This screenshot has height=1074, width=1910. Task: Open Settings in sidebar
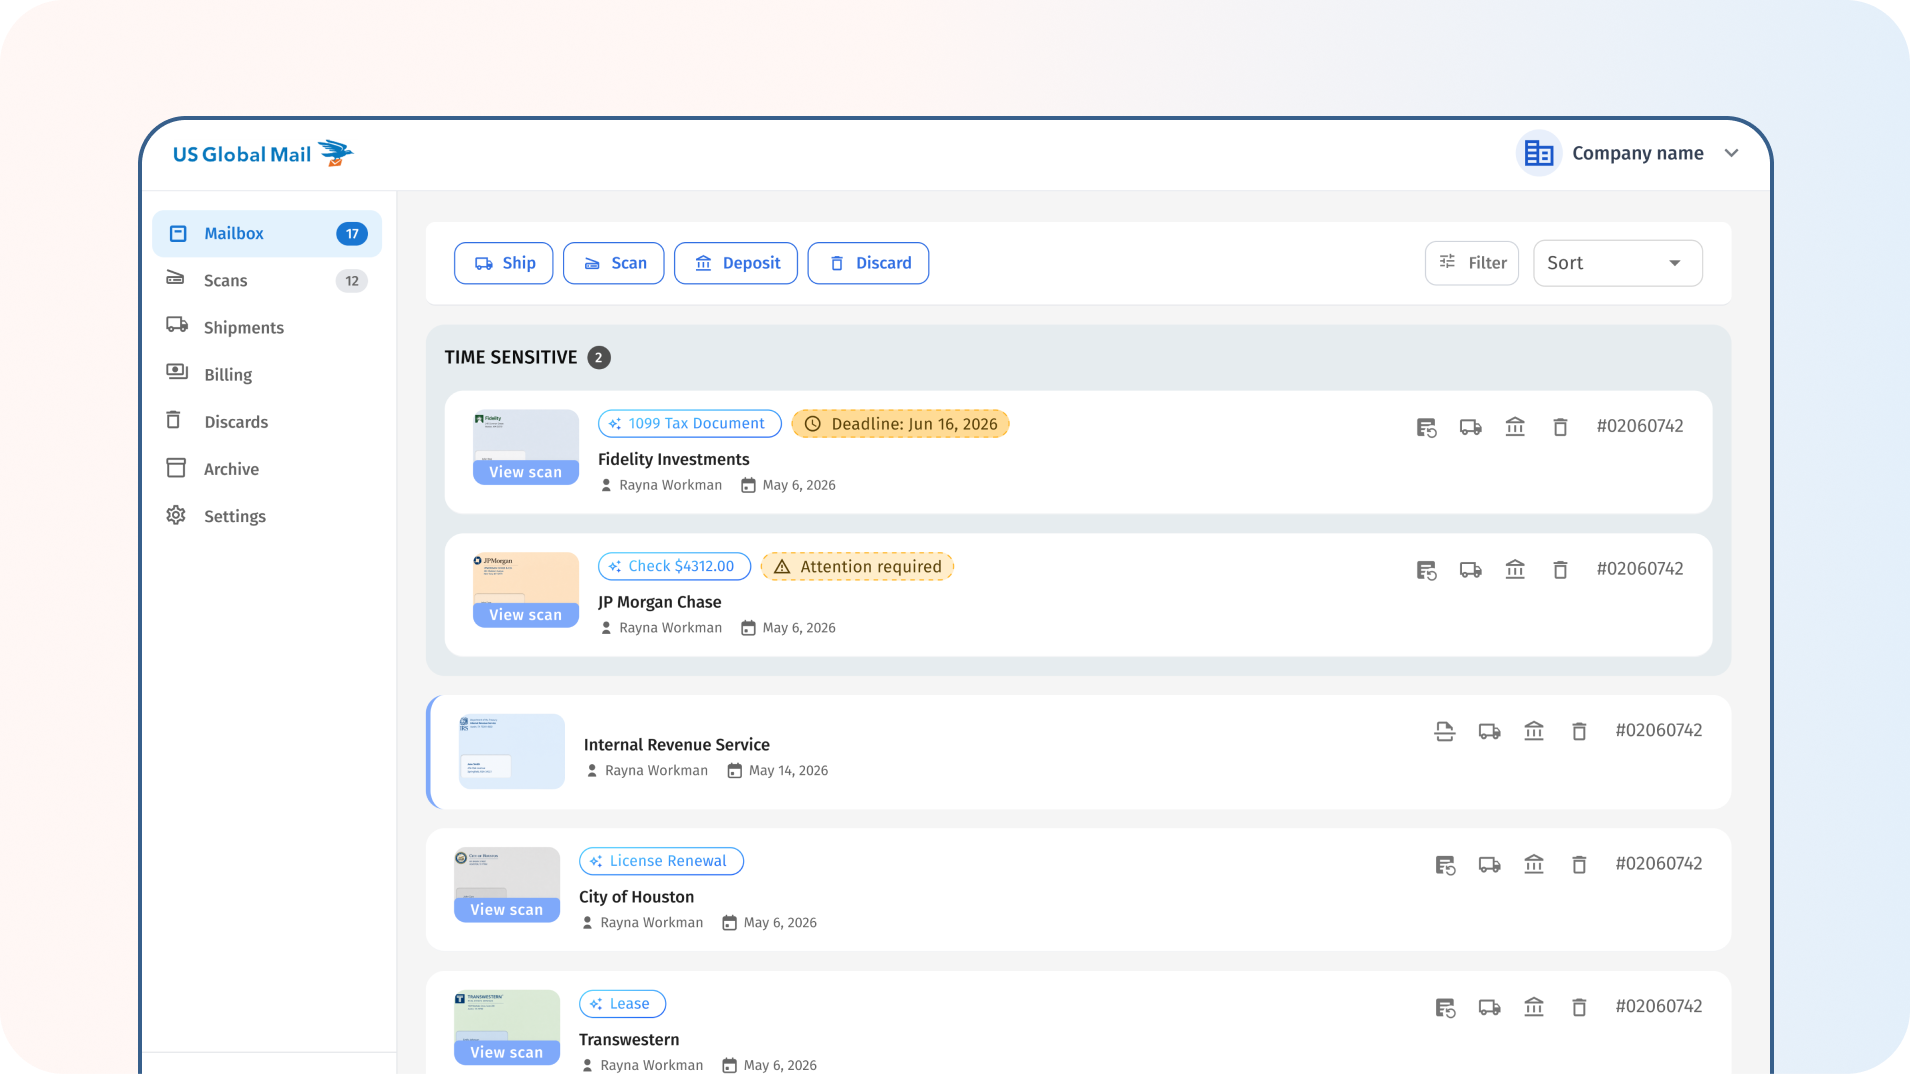pyautogui.click(x=267, y=516)
